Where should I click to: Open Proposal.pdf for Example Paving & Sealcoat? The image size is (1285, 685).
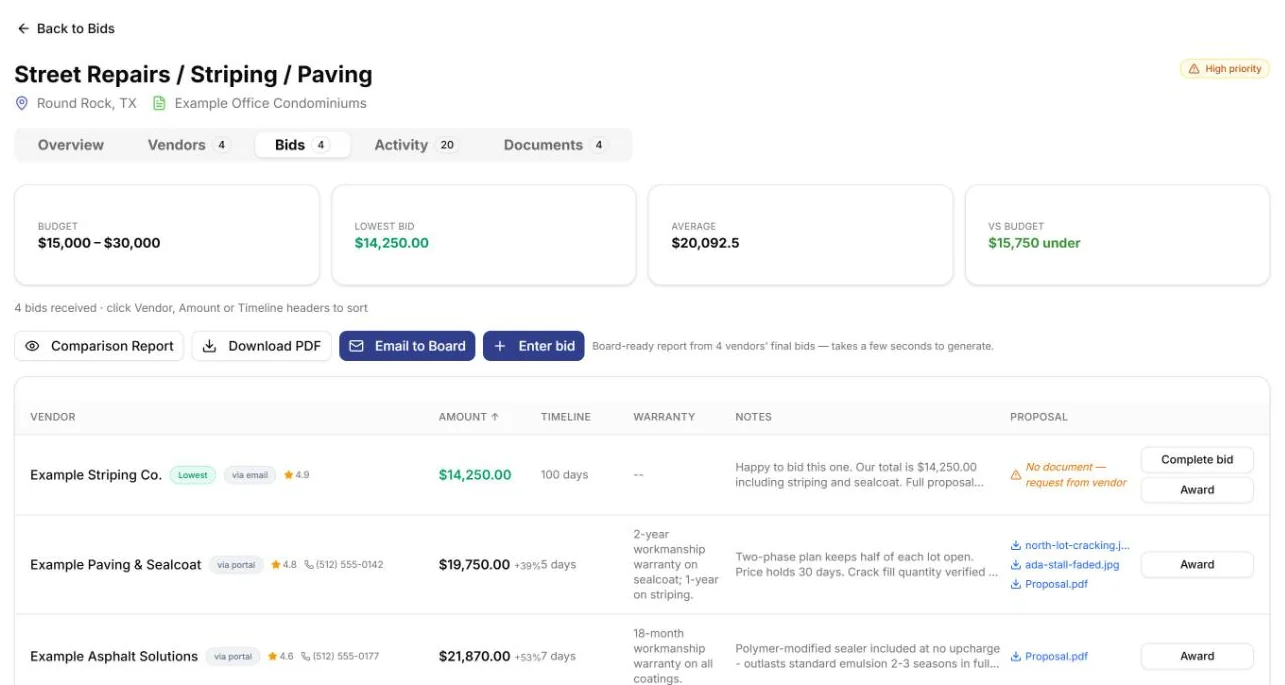(1056, 584)
